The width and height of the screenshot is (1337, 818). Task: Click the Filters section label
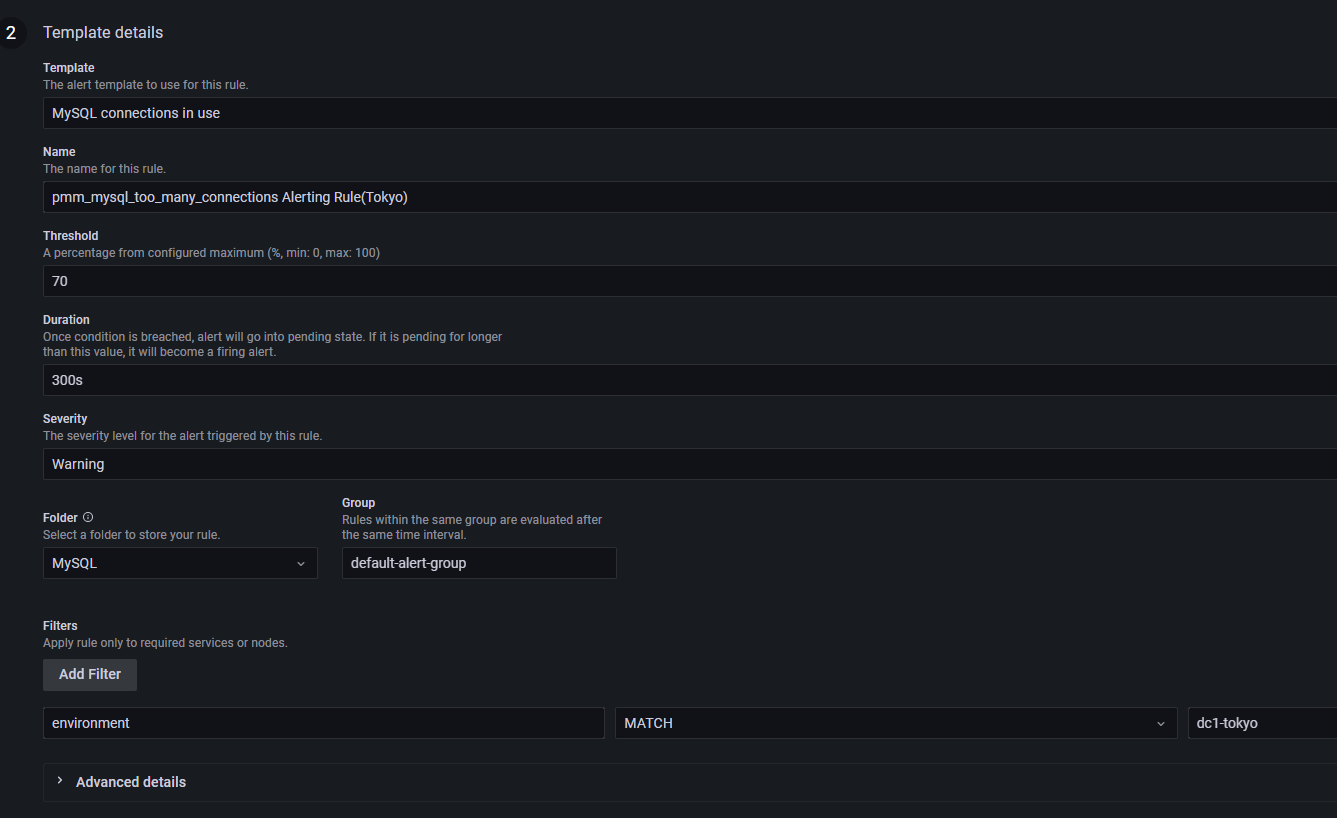click(60, 625)
